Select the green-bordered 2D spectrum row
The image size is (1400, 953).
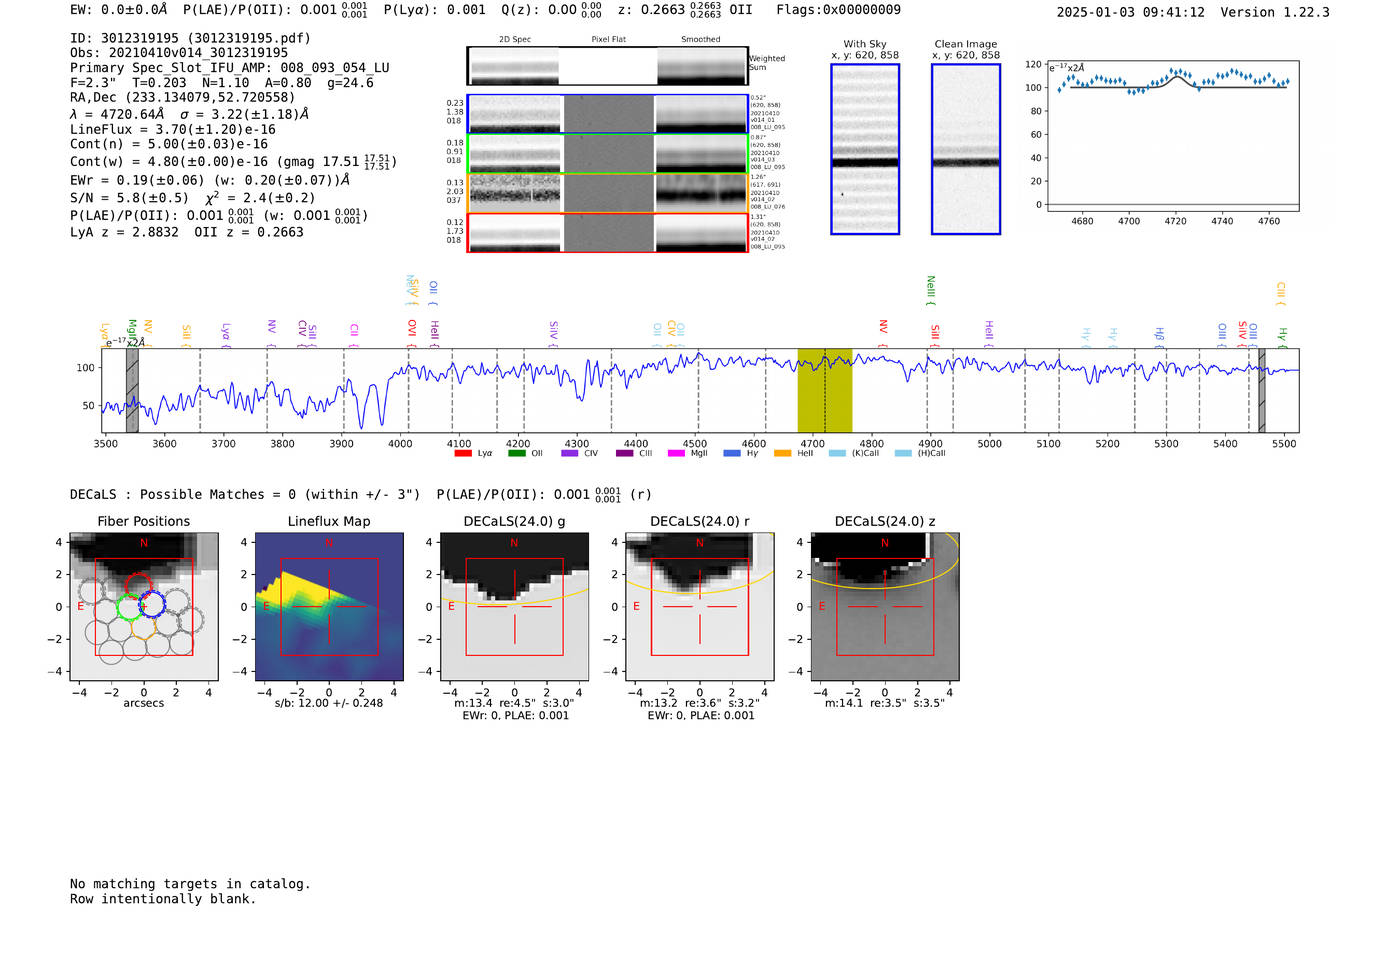click(607, 153)
